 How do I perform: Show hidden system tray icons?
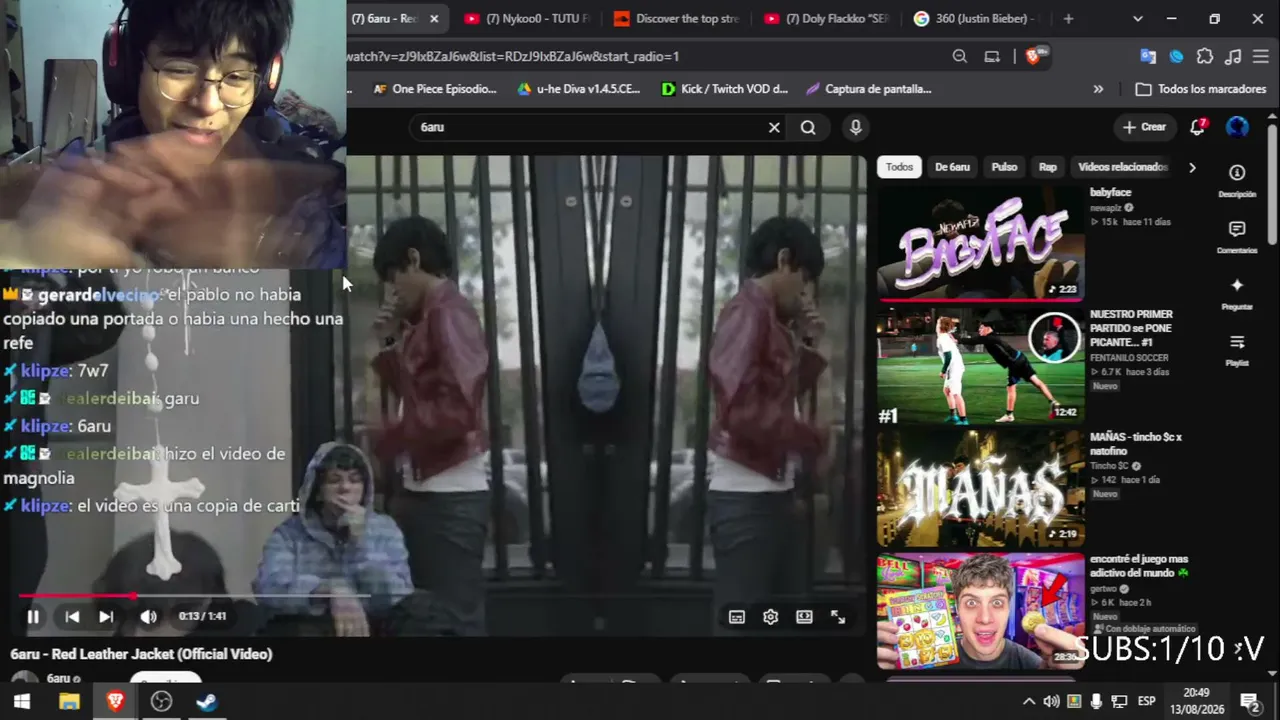(x=1028, y=702)
